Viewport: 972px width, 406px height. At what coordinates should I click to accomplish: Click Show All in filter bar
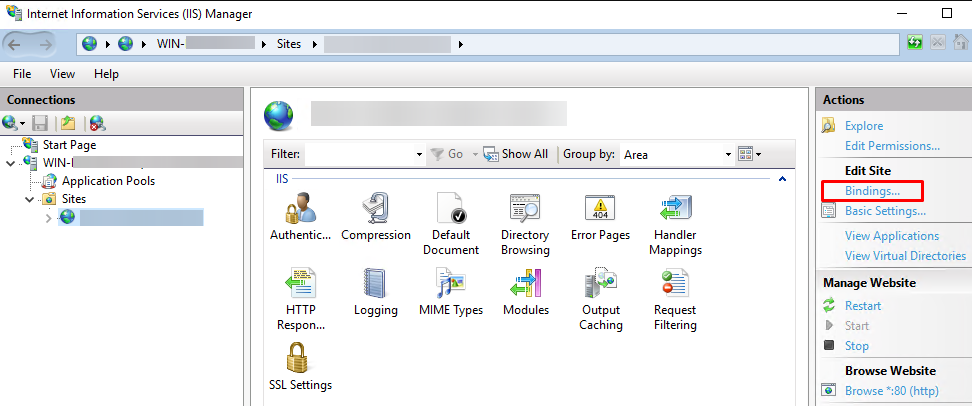(515, 154)
